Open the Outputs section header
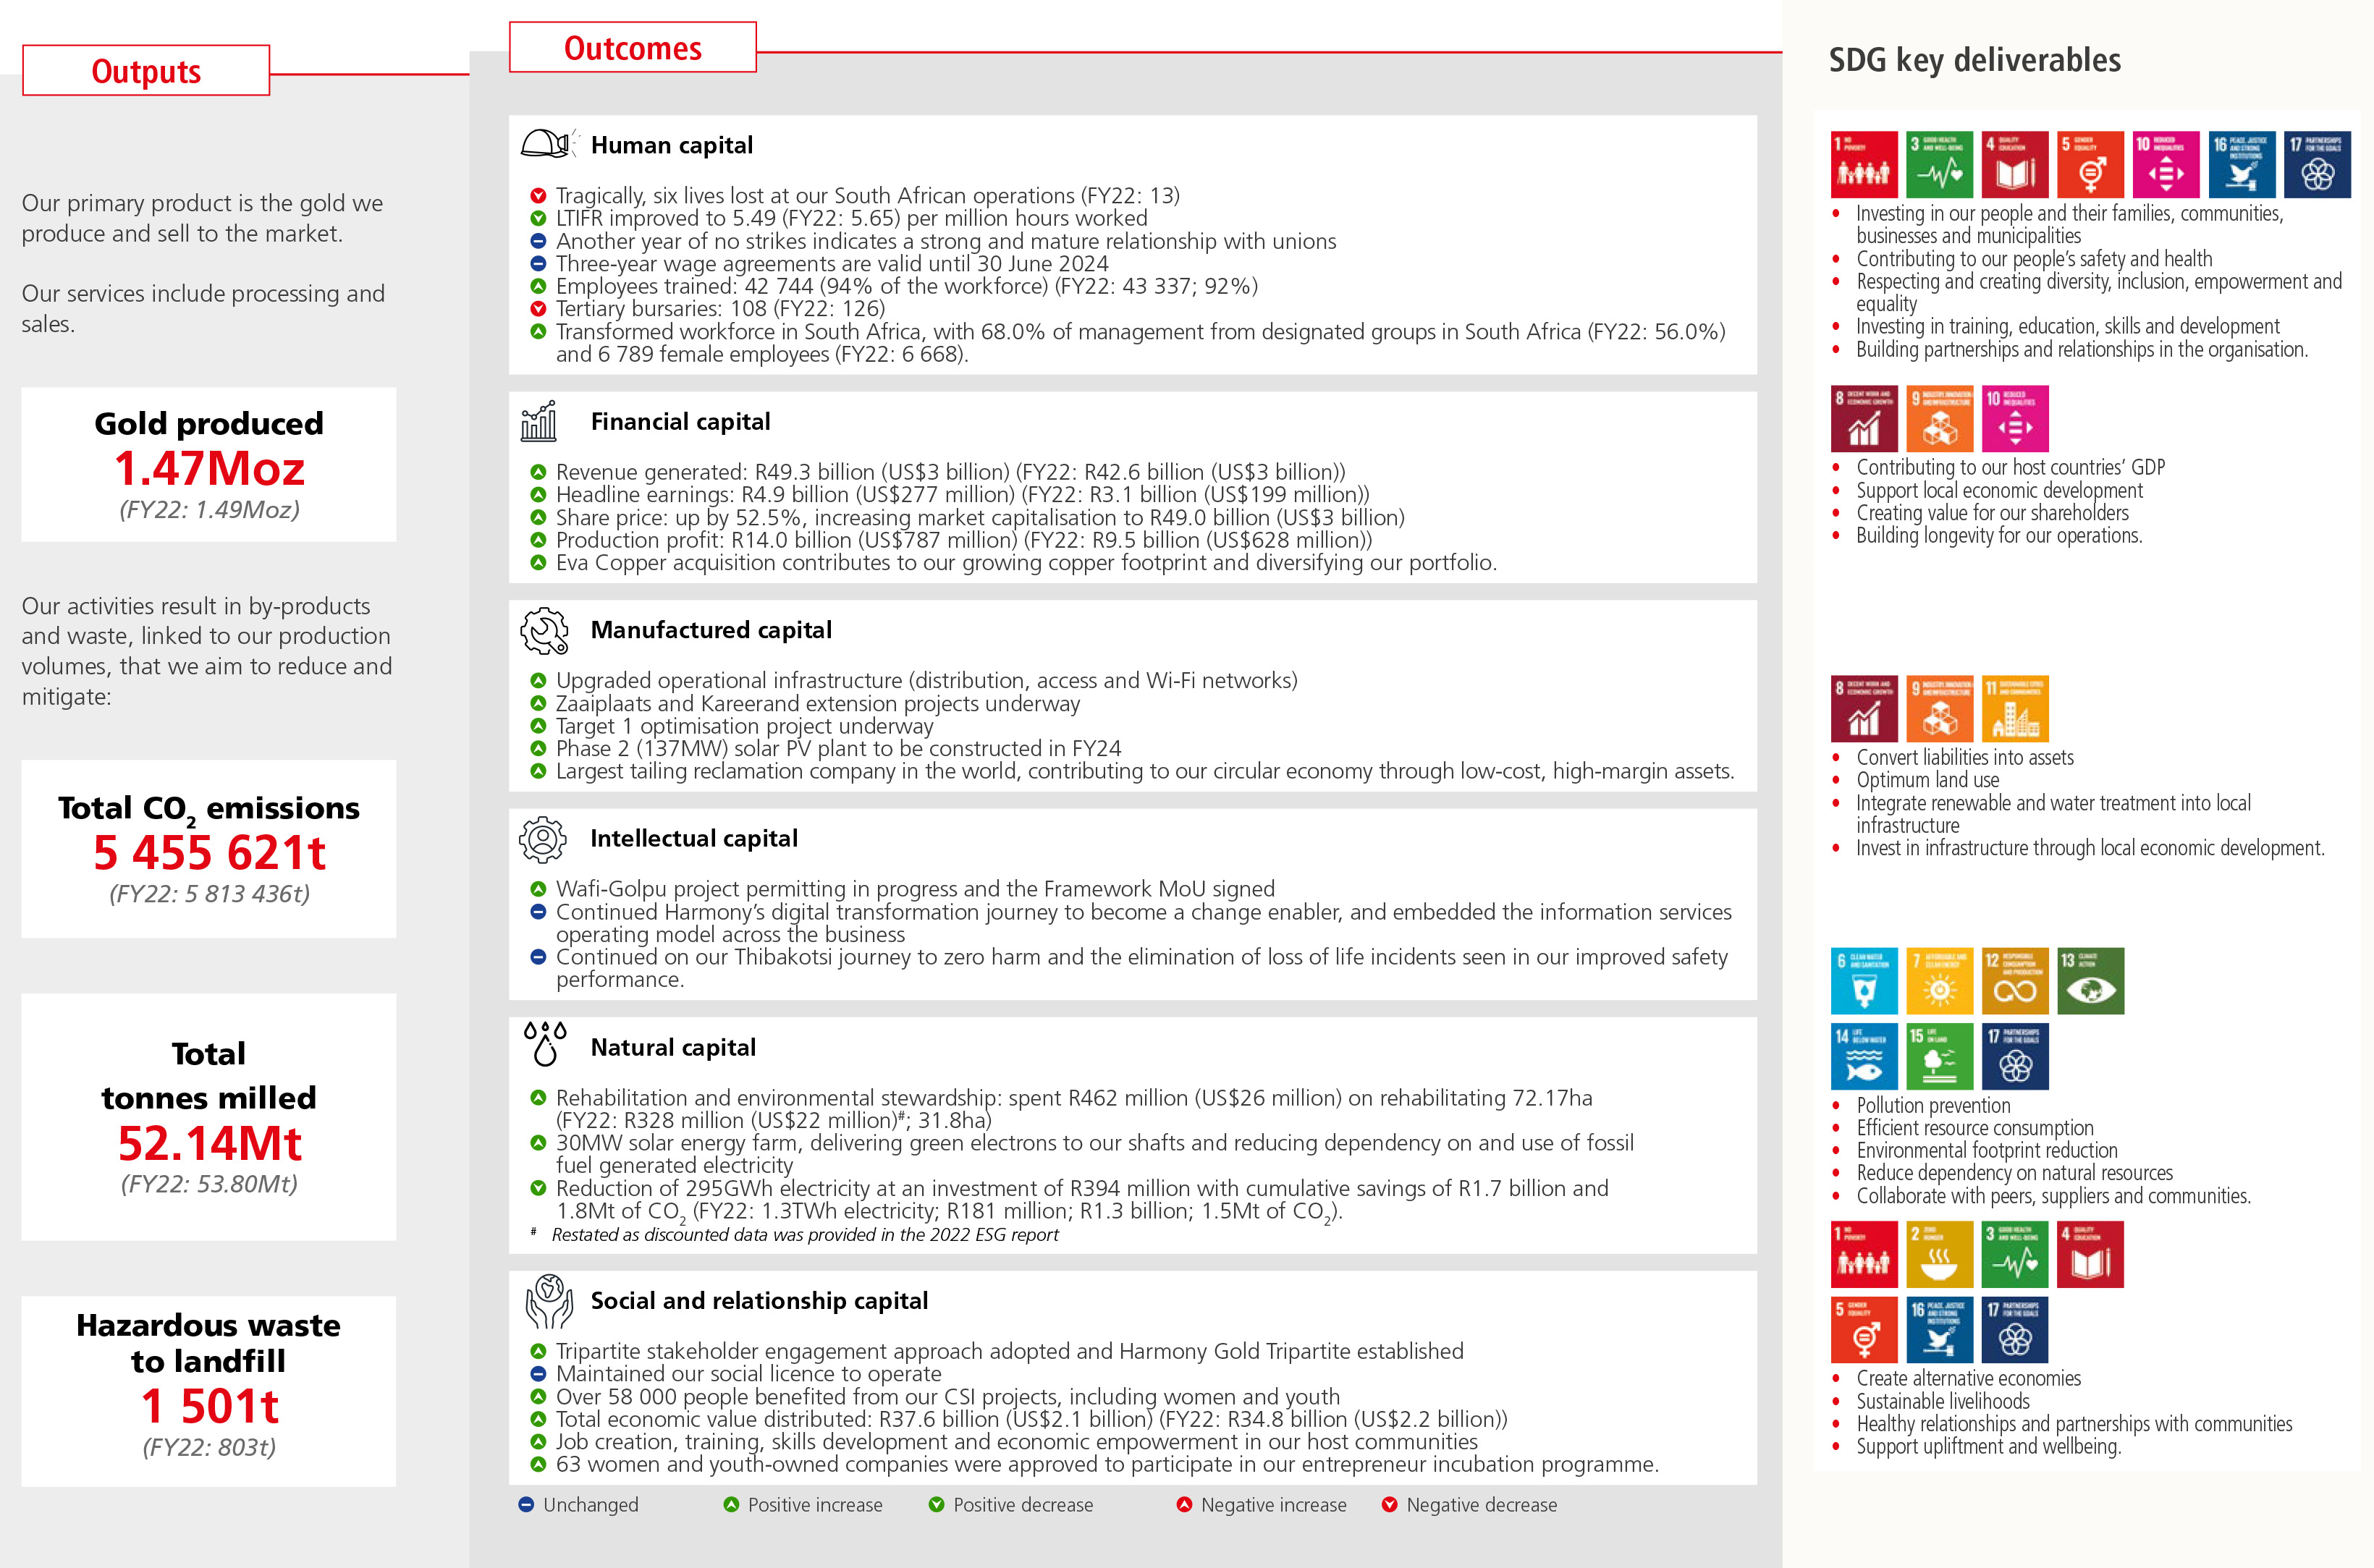This screenshot has width=2374, height=1568. tap(146, 70)
